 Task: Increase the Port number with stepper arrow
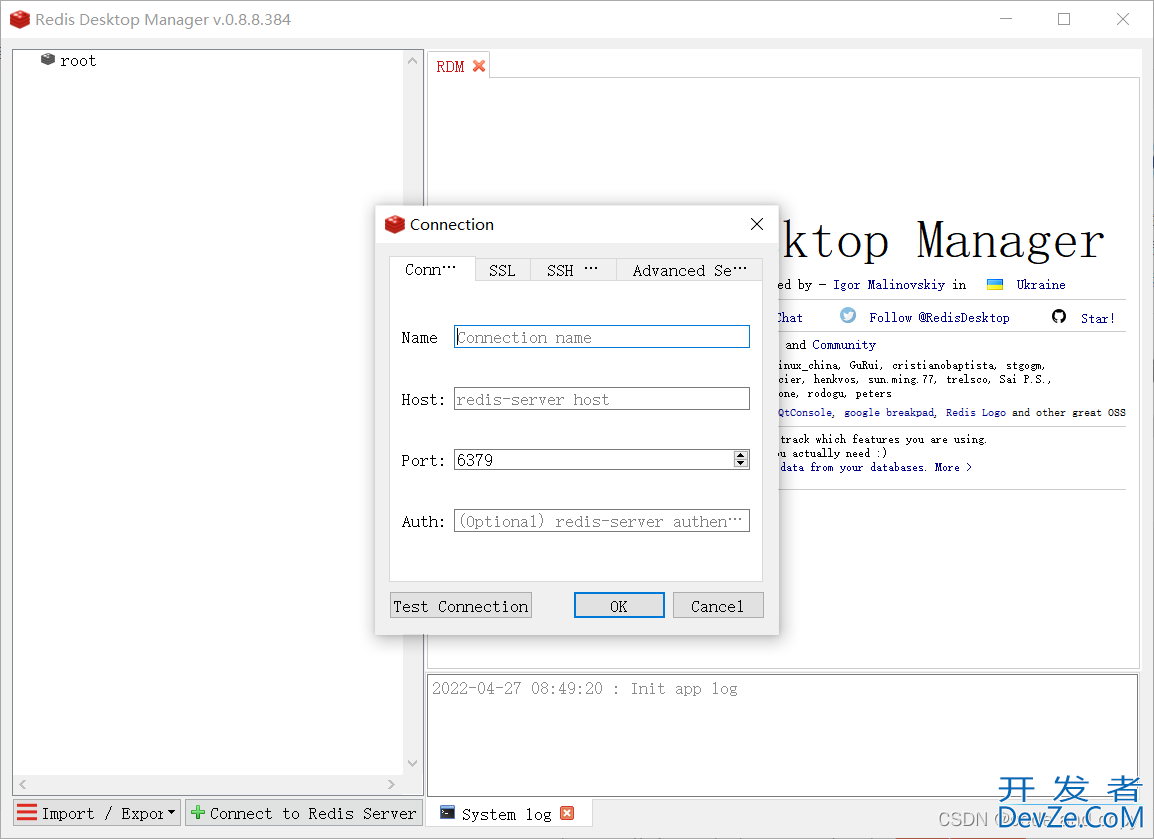coord(741,456)
